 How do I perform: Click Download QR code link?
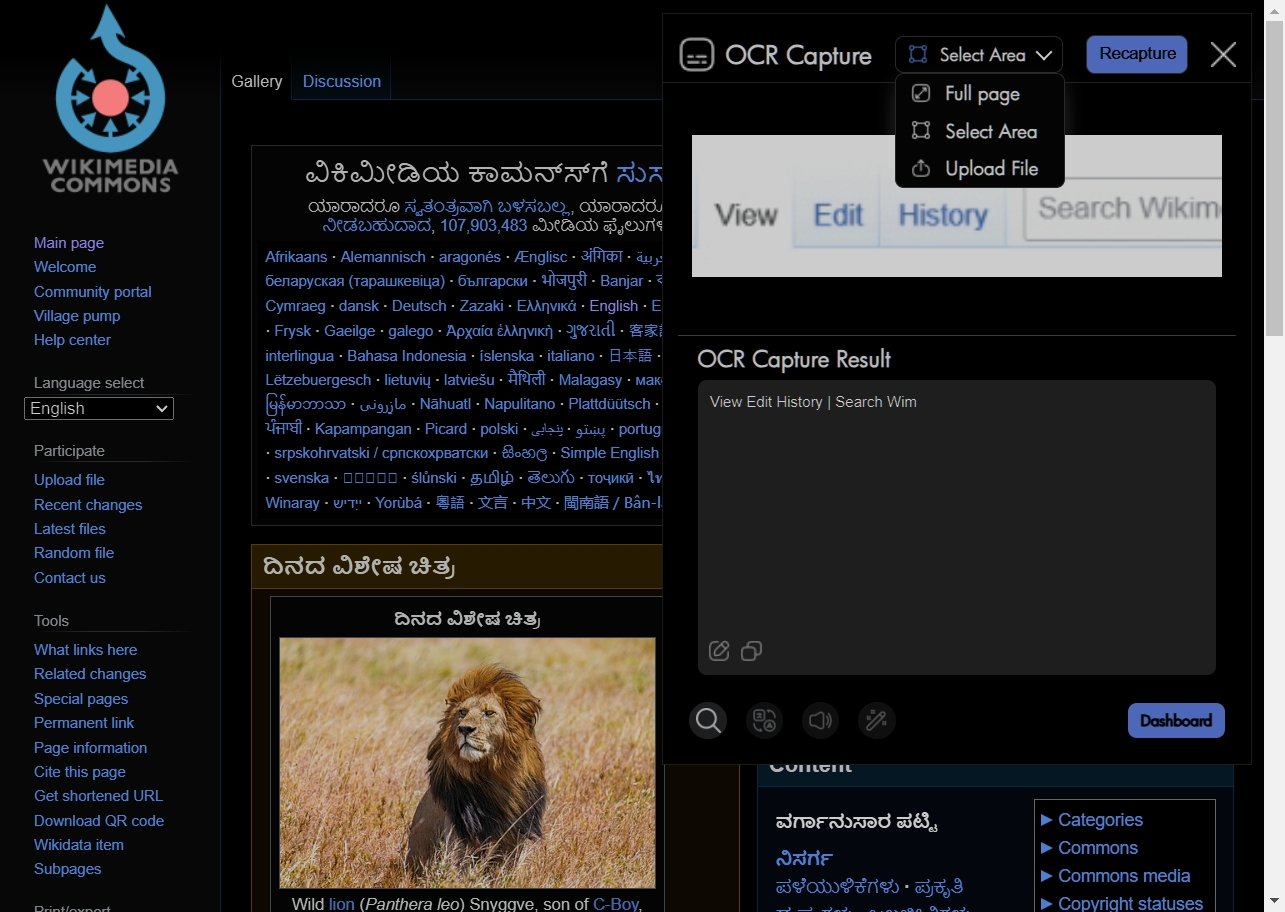[99, 821]
